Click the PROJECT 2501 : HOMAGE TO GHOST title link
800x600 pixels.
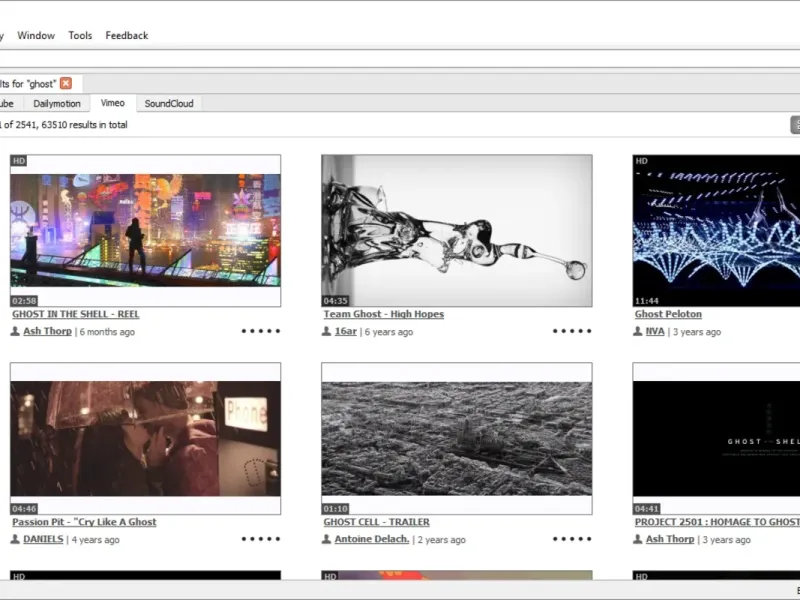pos(717,522)
